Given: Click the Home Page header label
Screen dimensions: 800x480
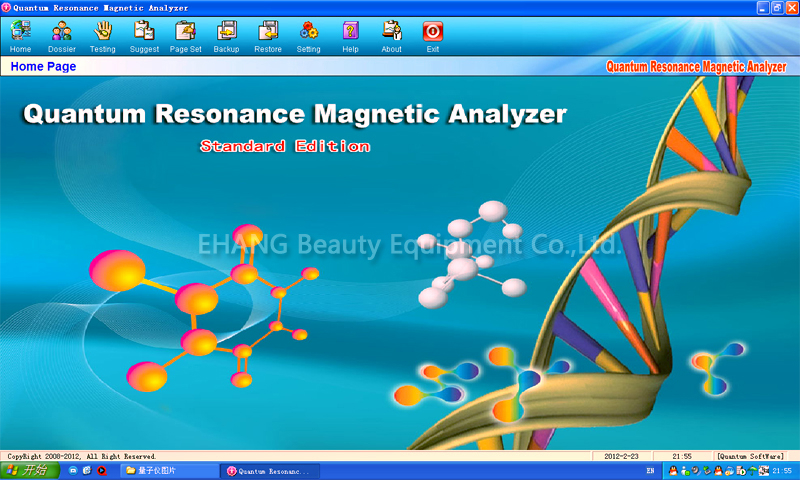Looking at the screenshot, I should (x=43, y=67).
